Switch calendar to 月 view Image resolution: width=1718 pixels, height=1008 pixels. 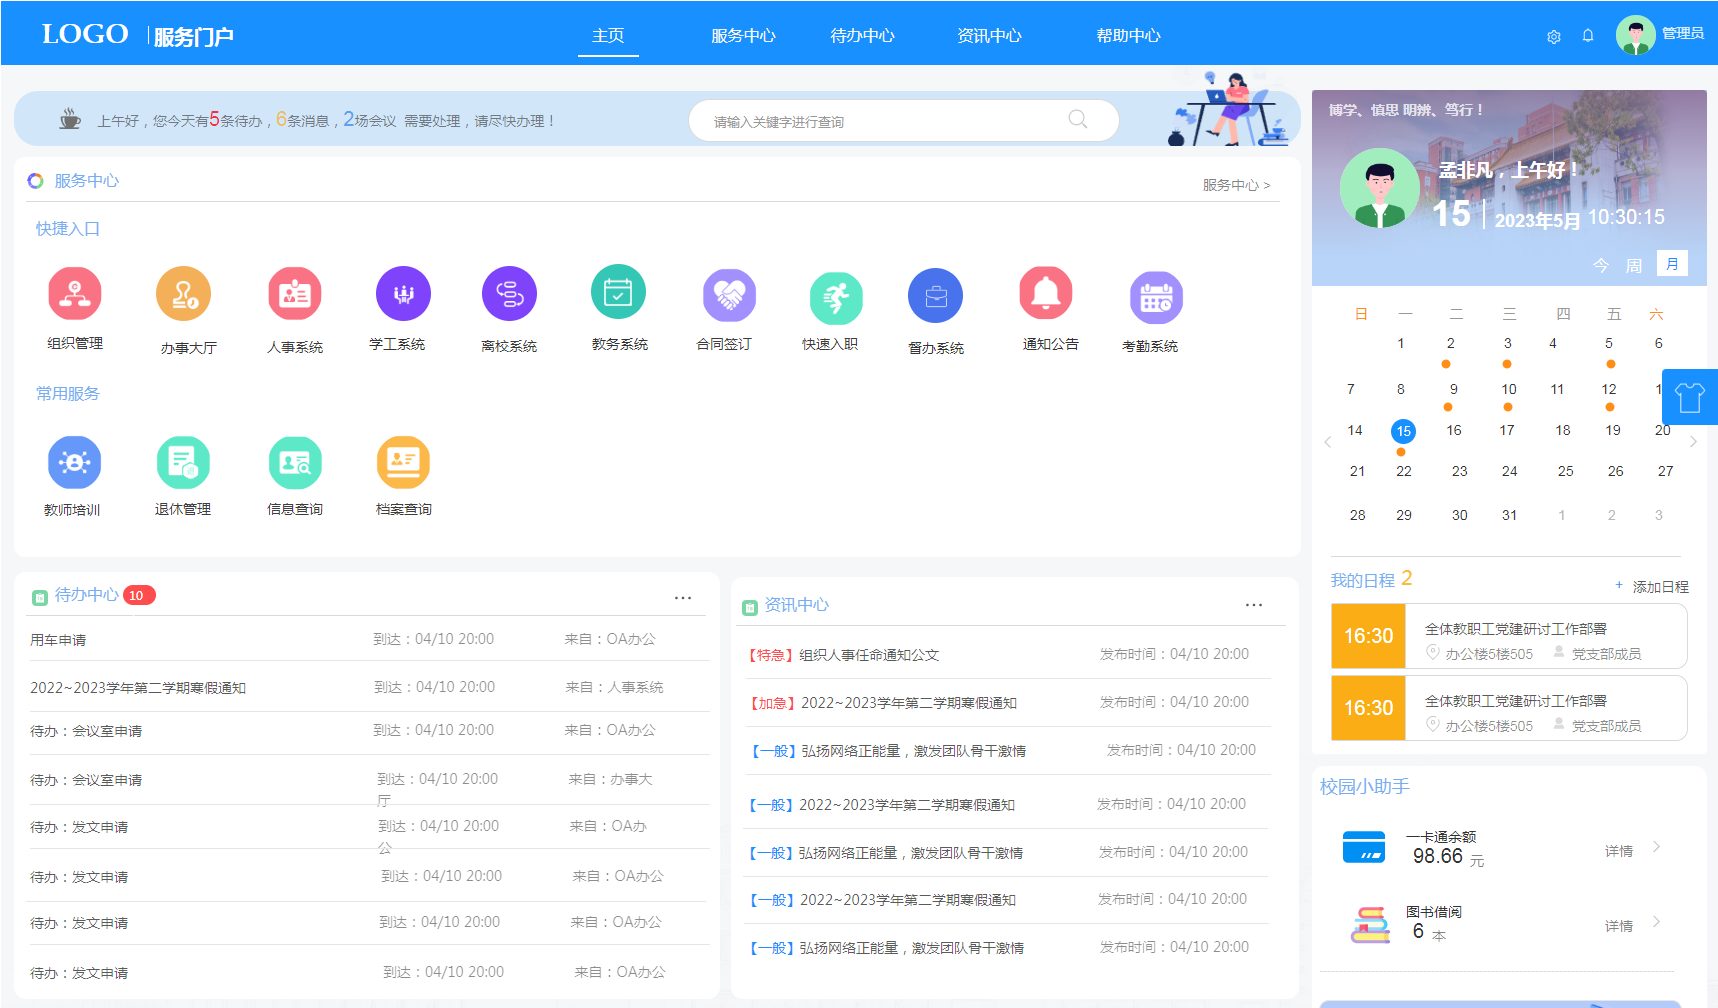pyautogui.click(x=1672, y=264)
